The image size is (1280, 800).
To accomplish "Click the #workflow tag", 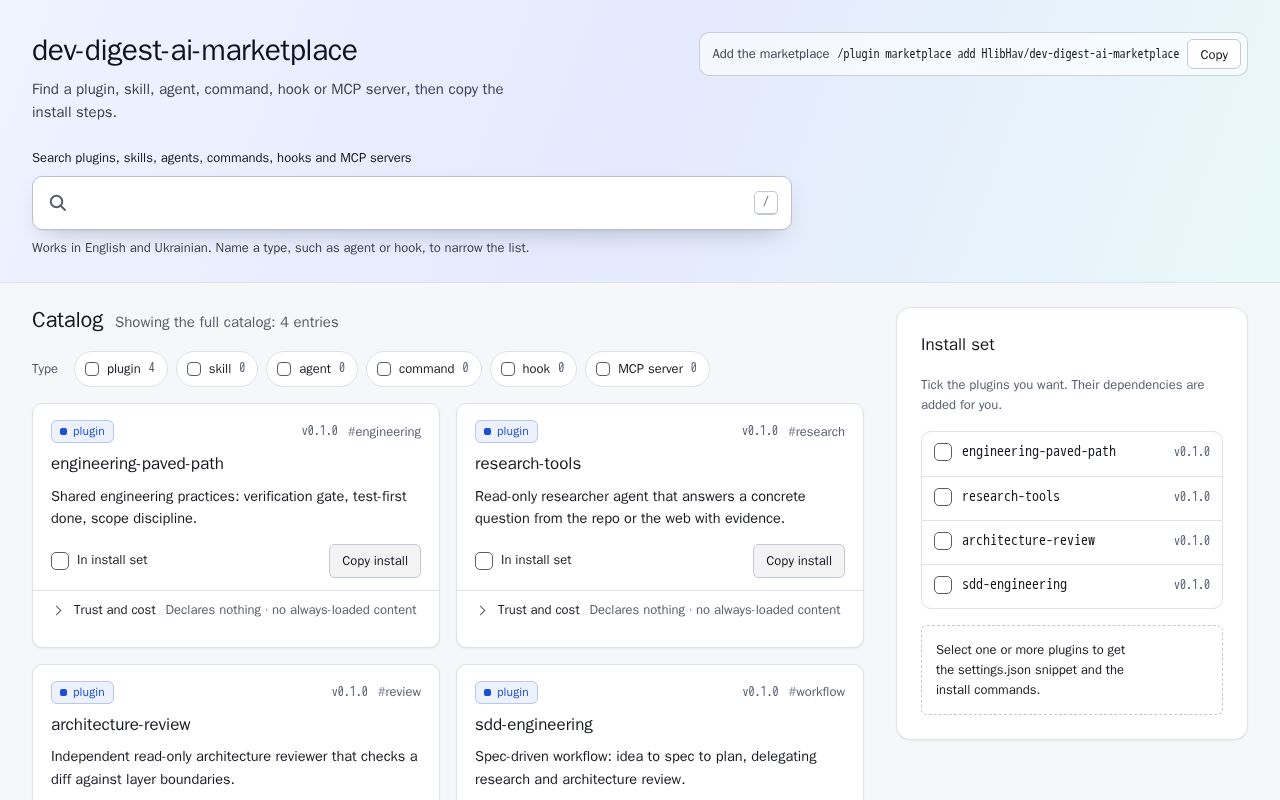I will tap(817, 692).
